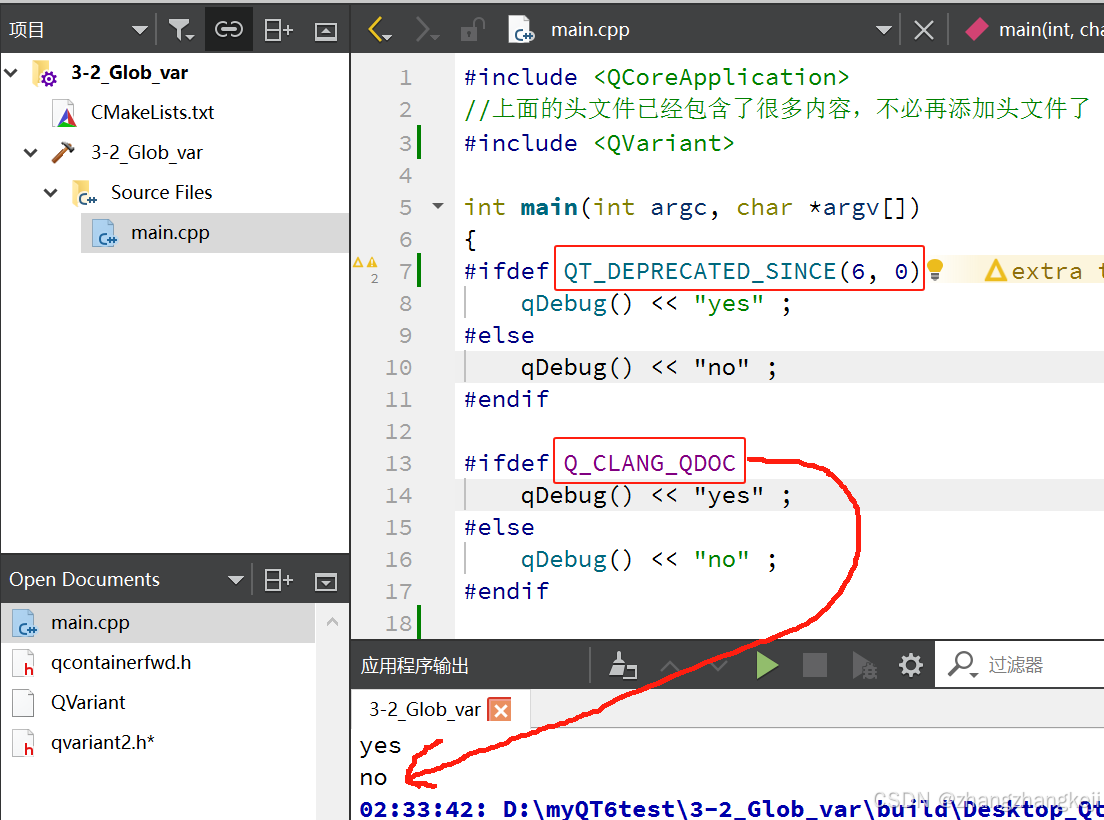The width and height of the screenshot is (1104, 820).
Task: Click Q_CLANG_QDOC macro on line 13
Action: [x=649, y=463]
